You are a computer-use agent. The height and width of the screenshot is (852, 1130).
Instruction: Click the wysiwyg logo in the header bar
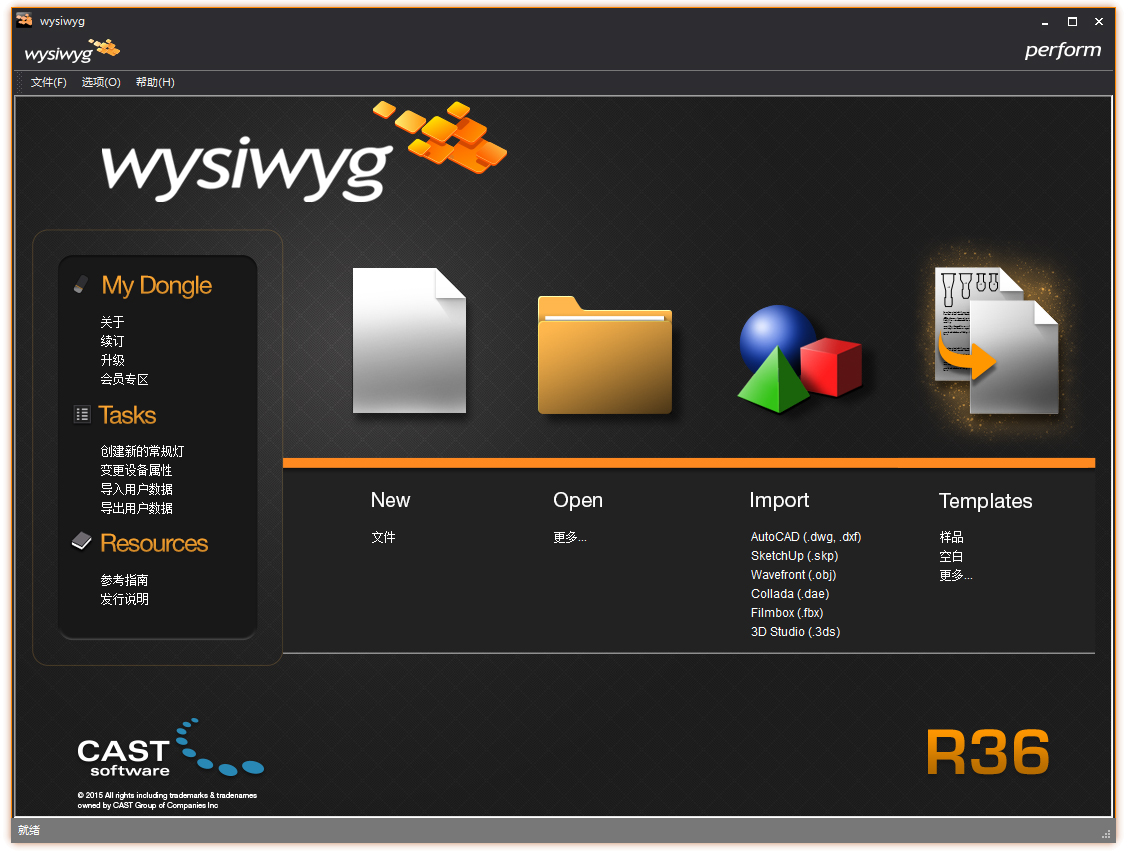click(x=70, y=49)
